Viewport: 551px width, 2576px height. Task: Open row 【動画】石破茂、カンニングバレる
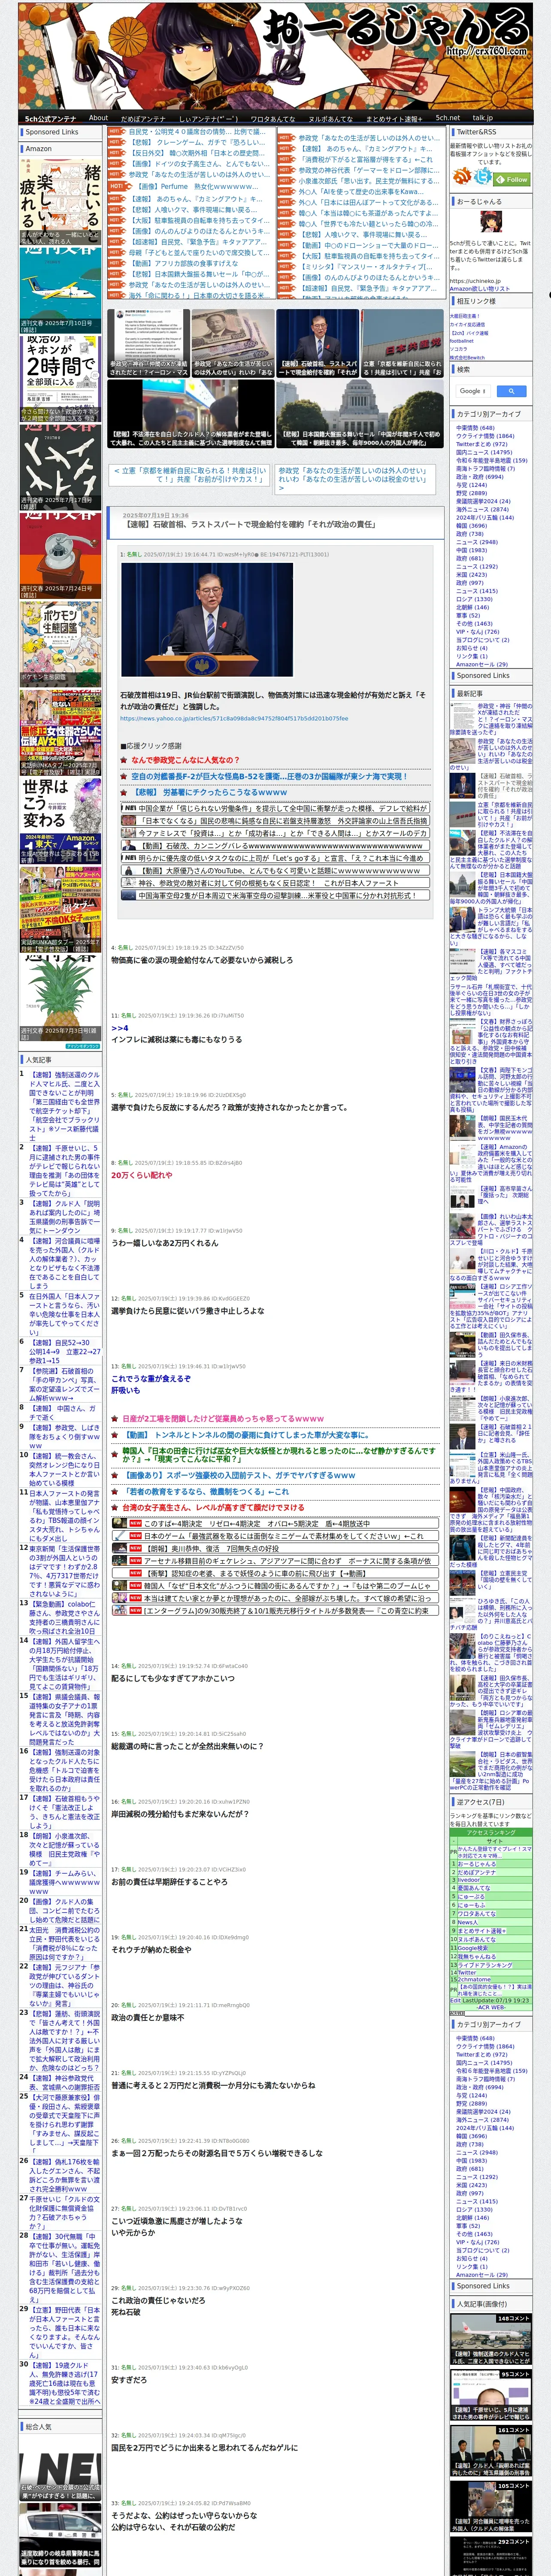tap(274, 845)
